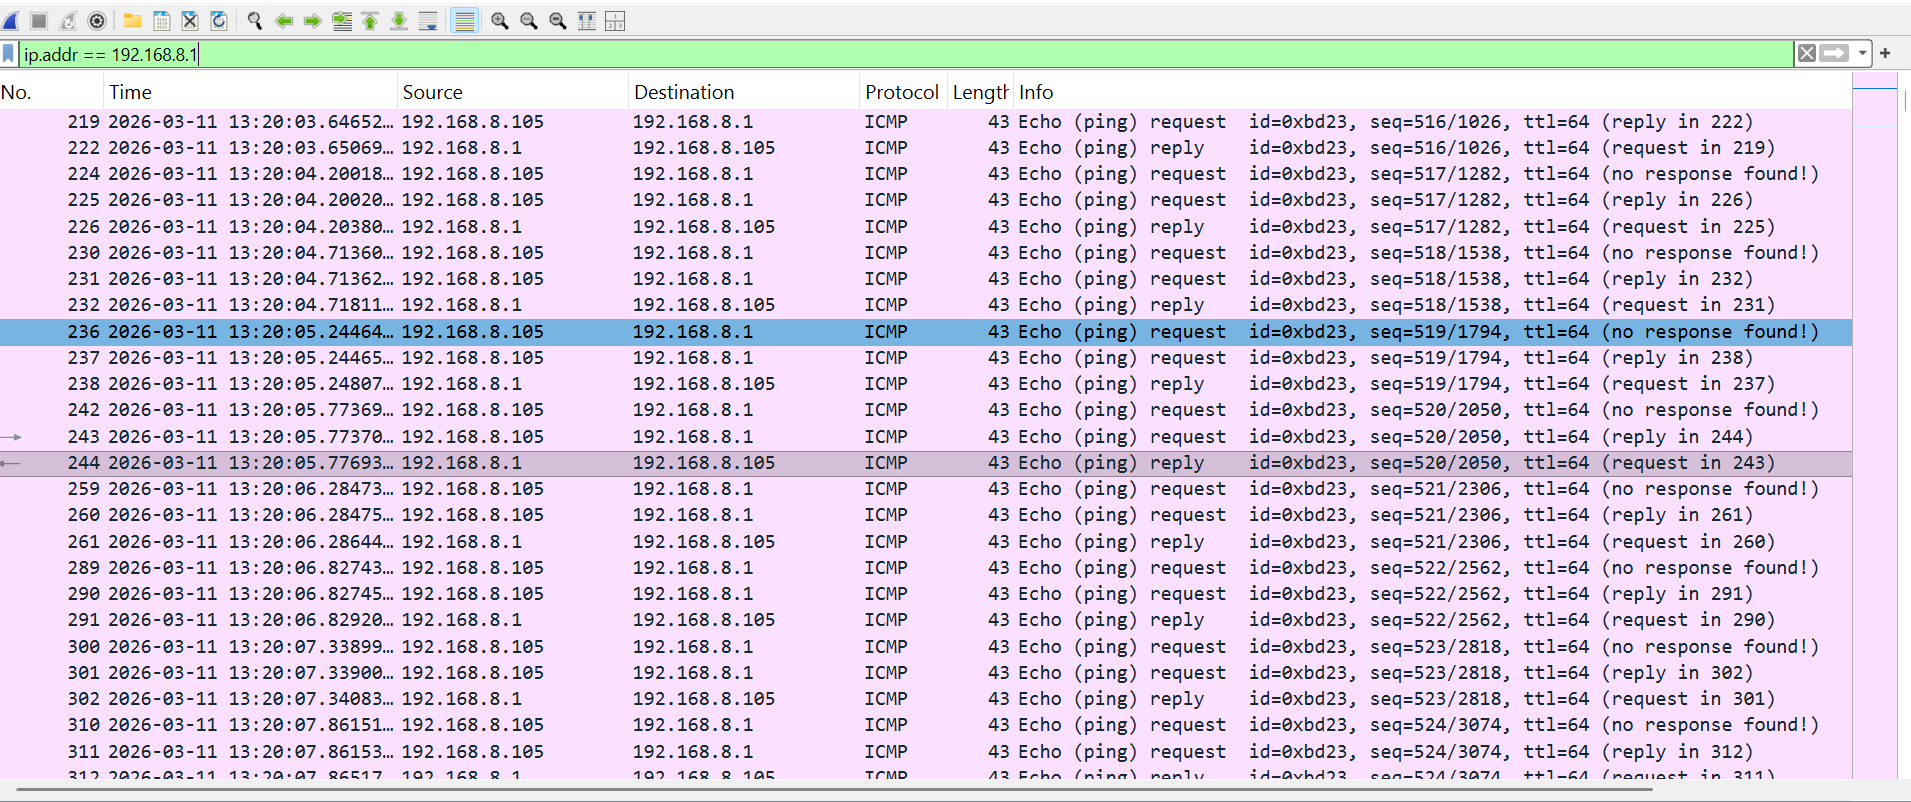Click the Info column header
This screenshot has height=802, width=1911.
coord(1432,92)
